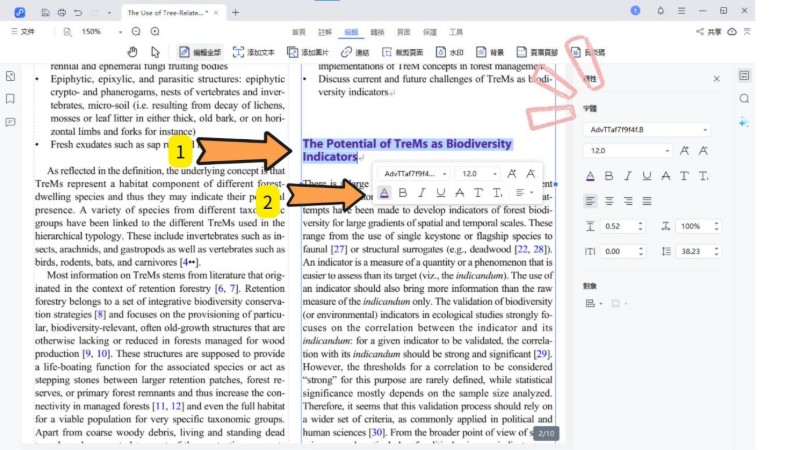This screenshot has width=800, height=450.
Task: Set justified alignment in properties panel
Action: 646,201
